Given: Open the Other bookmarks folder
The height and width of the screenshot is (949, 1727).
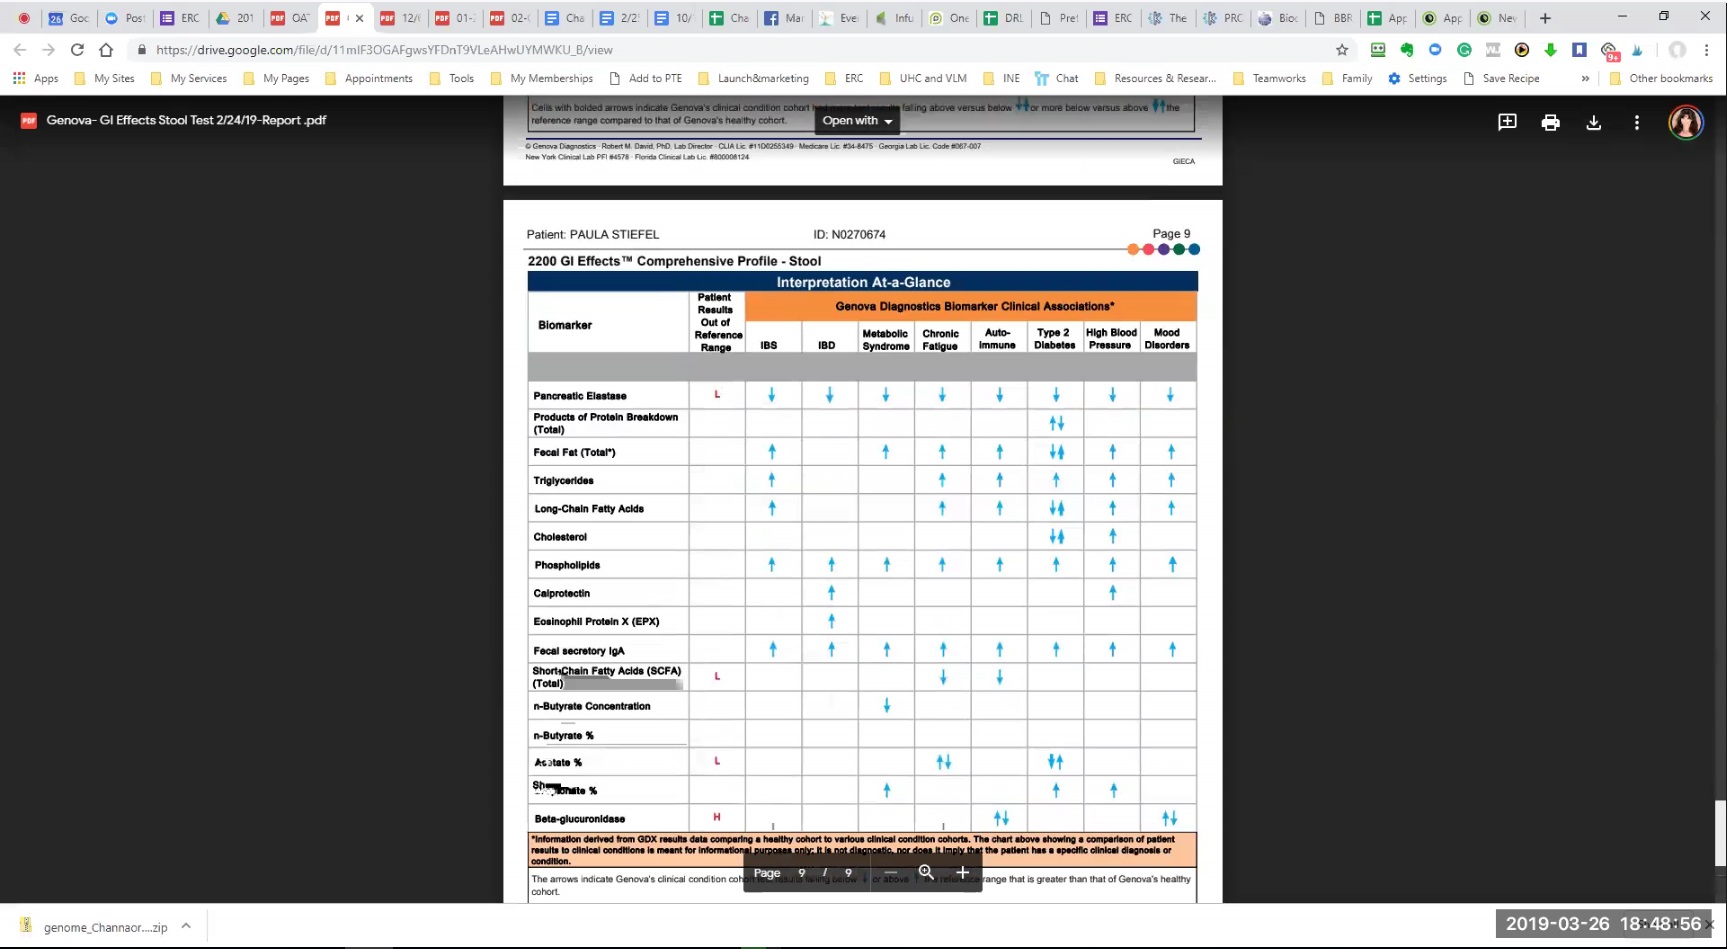Looking at the screenshot, I should pos(1661,78).
